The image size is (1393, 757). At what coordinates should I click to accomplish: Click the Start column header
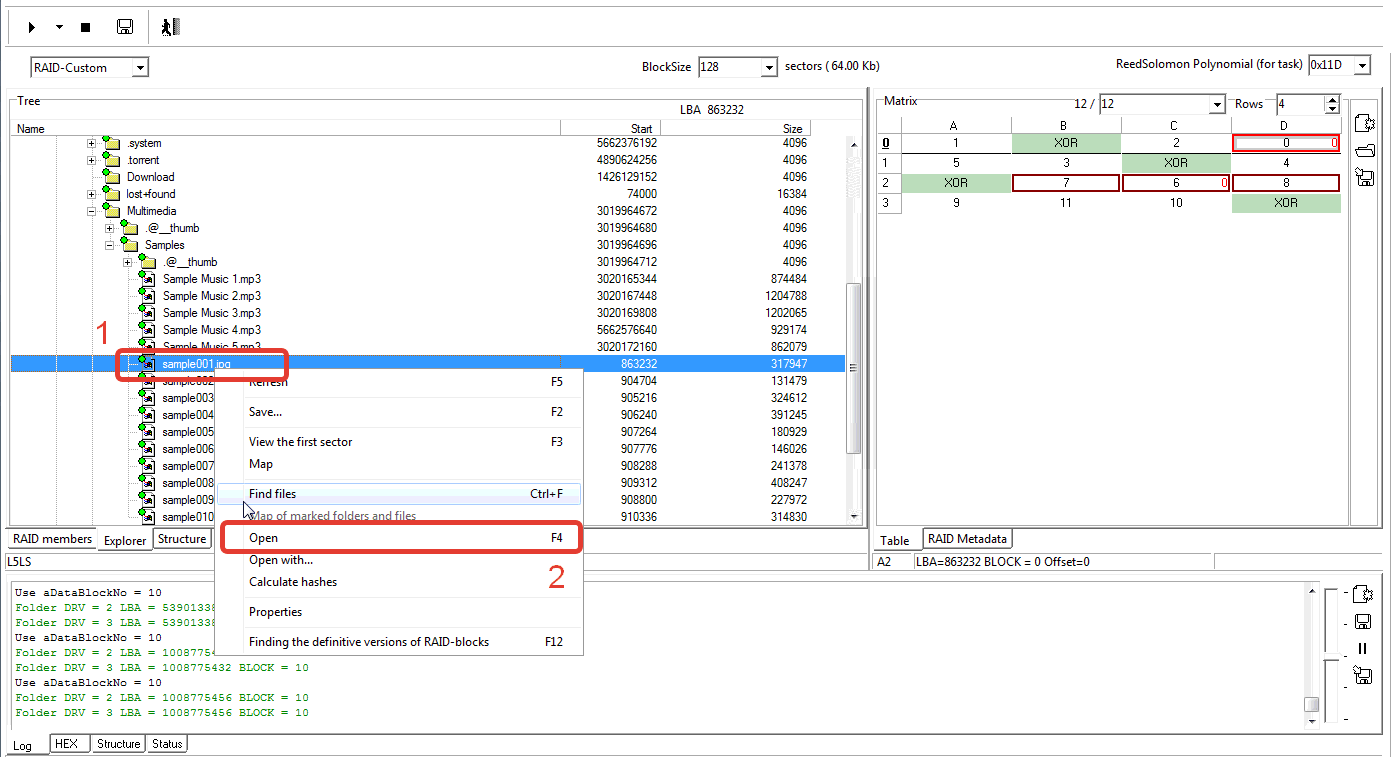pyautogui.click(x=610, y=128)
